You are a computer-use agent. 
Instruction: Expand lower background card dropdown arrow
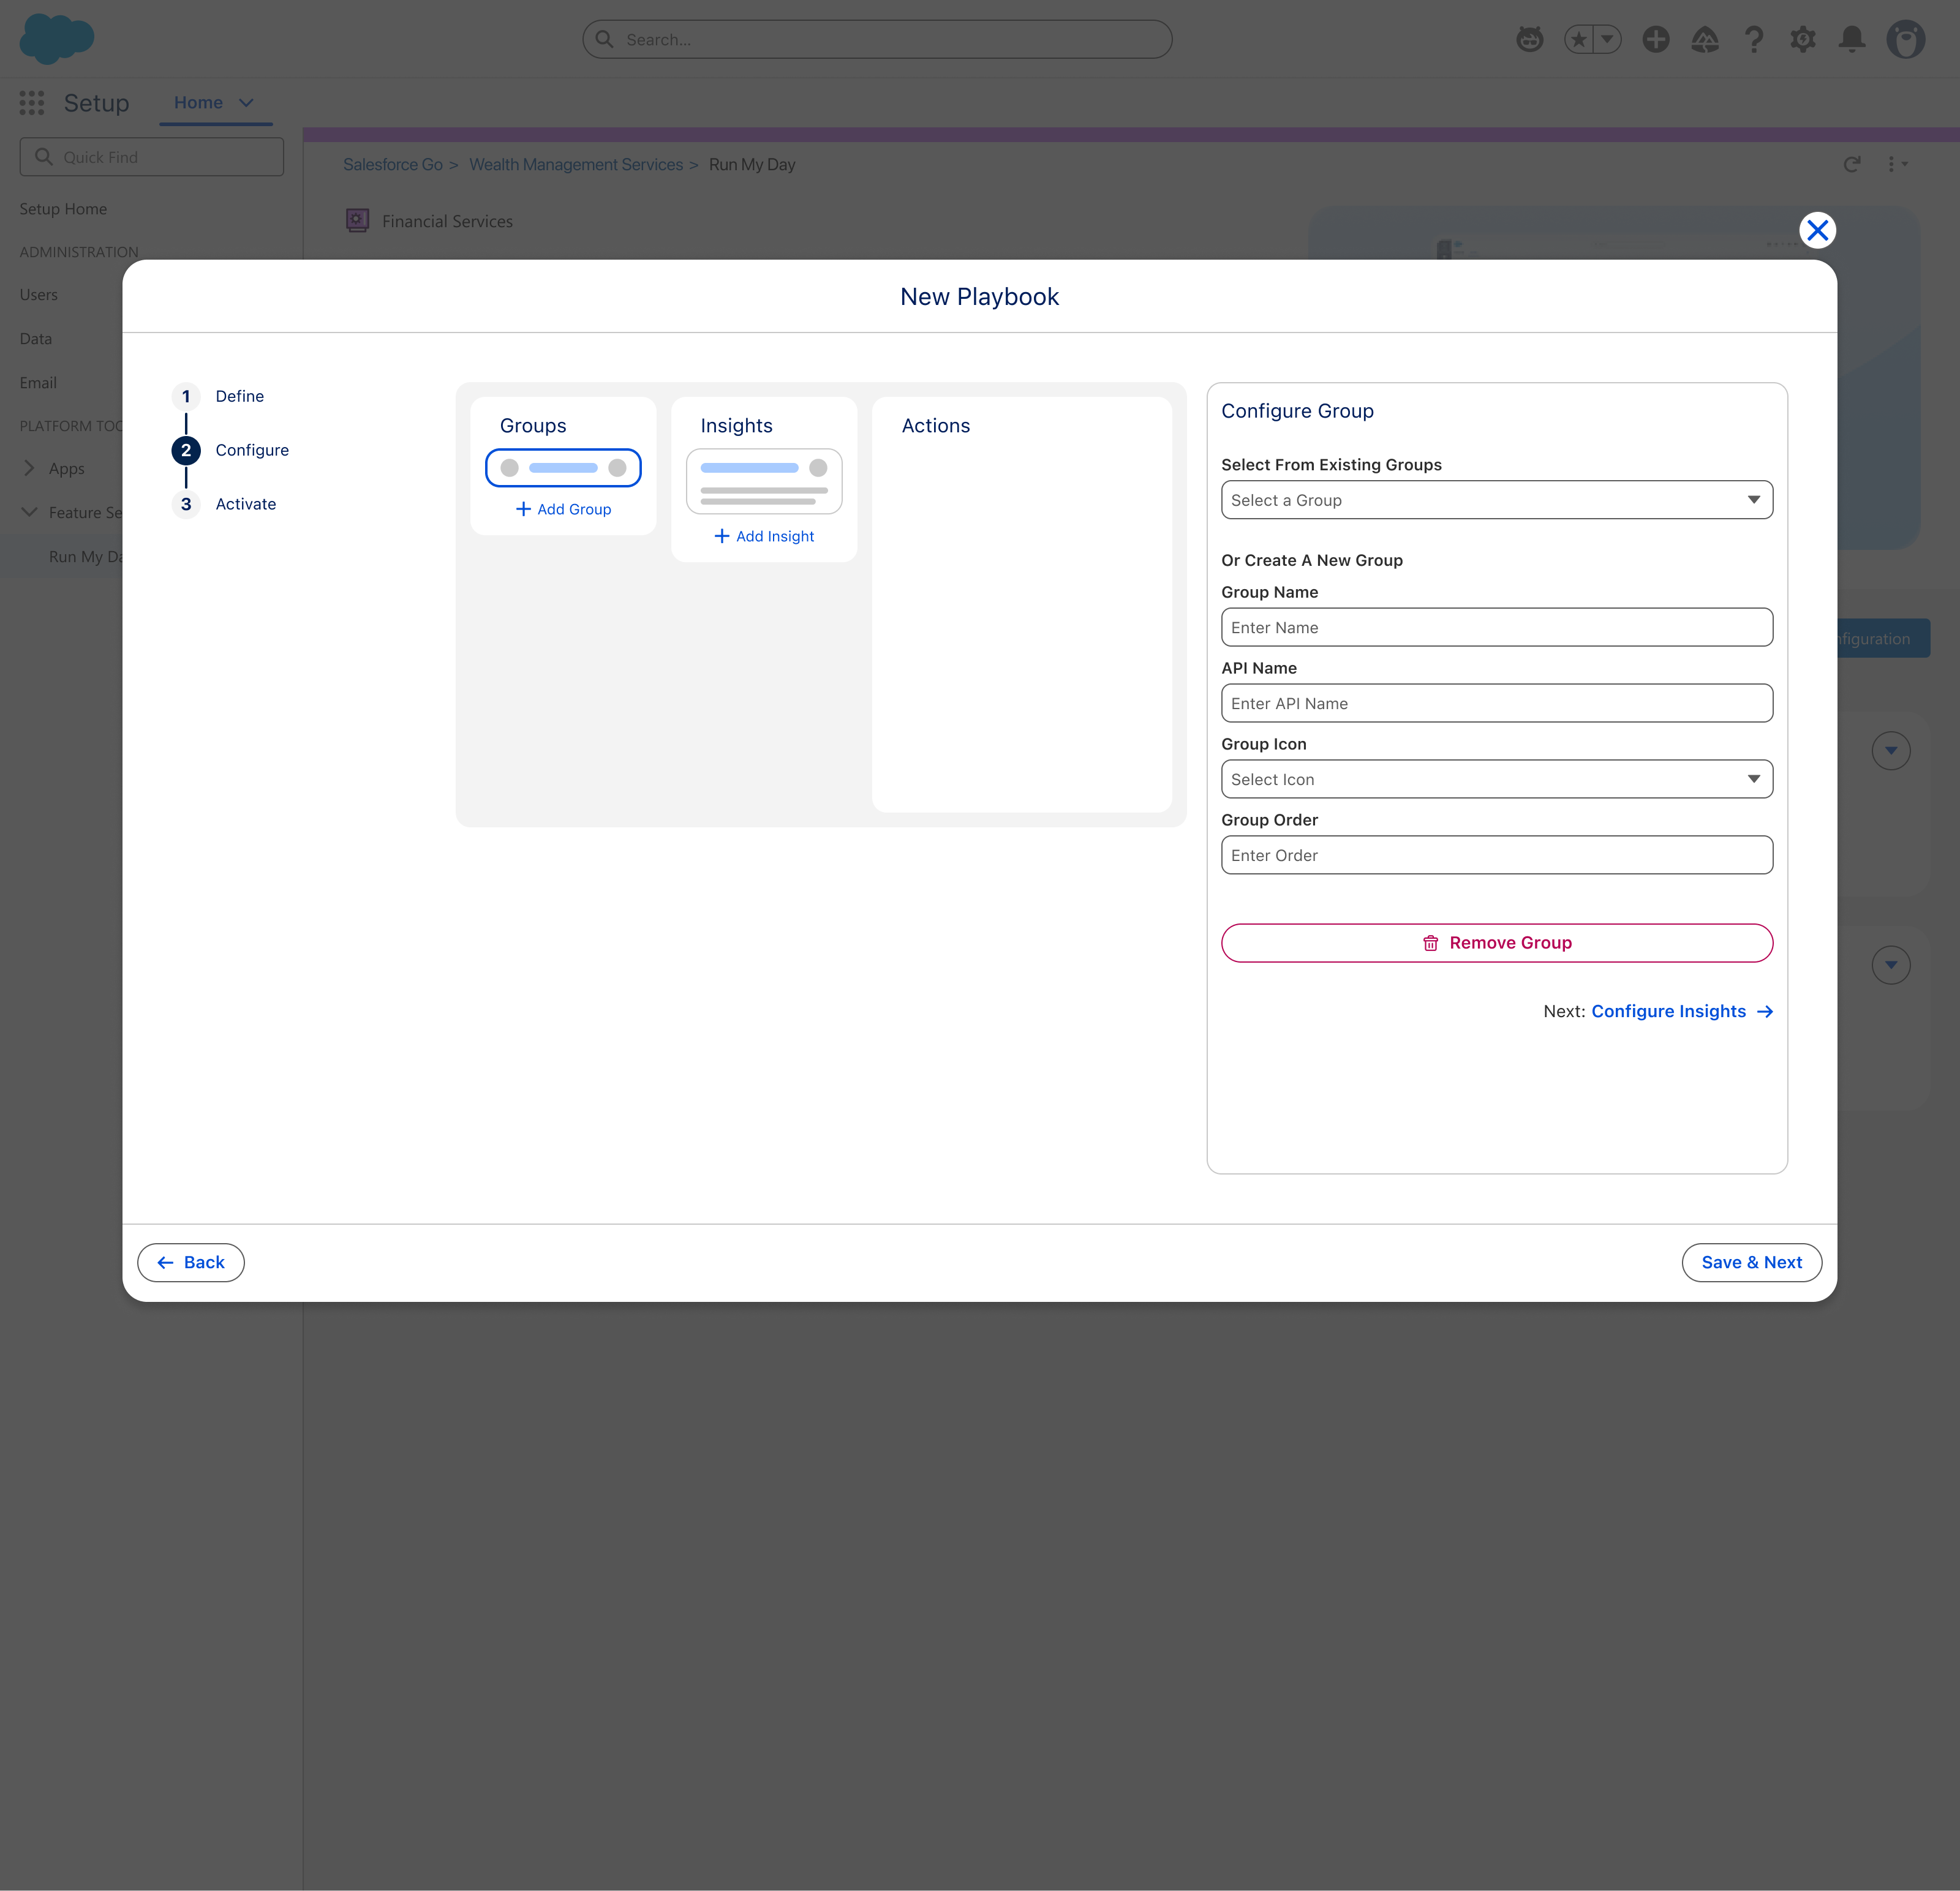(x=1890, y=965)
